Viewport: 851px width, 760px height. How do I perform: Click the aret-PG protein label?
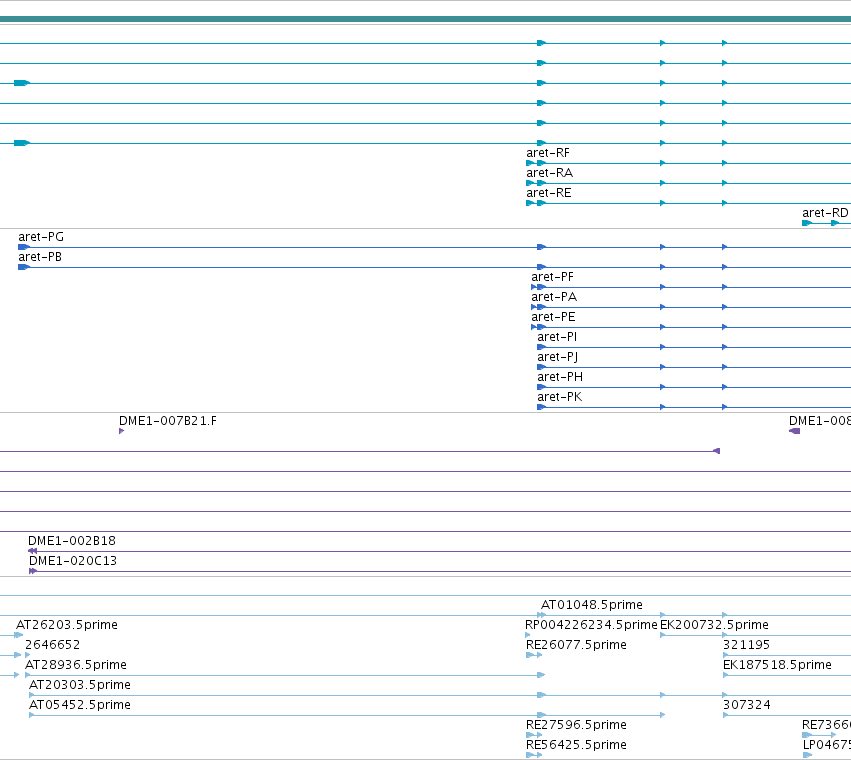[x=41, y=237]
